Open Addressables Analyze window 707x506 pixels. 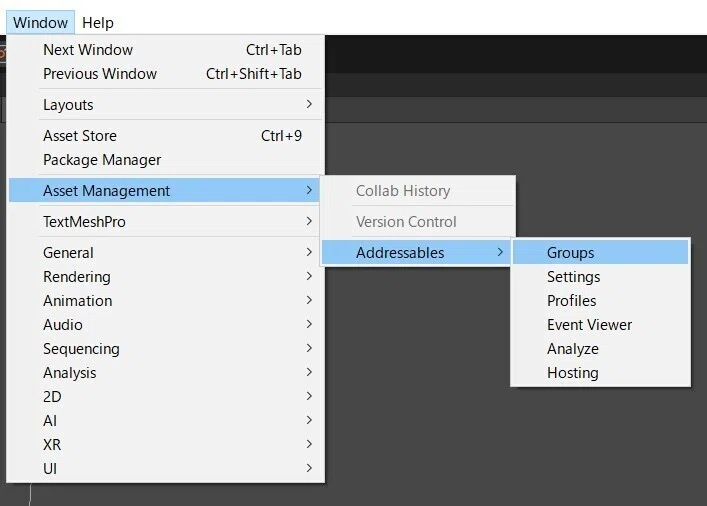click(x=601, y=349)
